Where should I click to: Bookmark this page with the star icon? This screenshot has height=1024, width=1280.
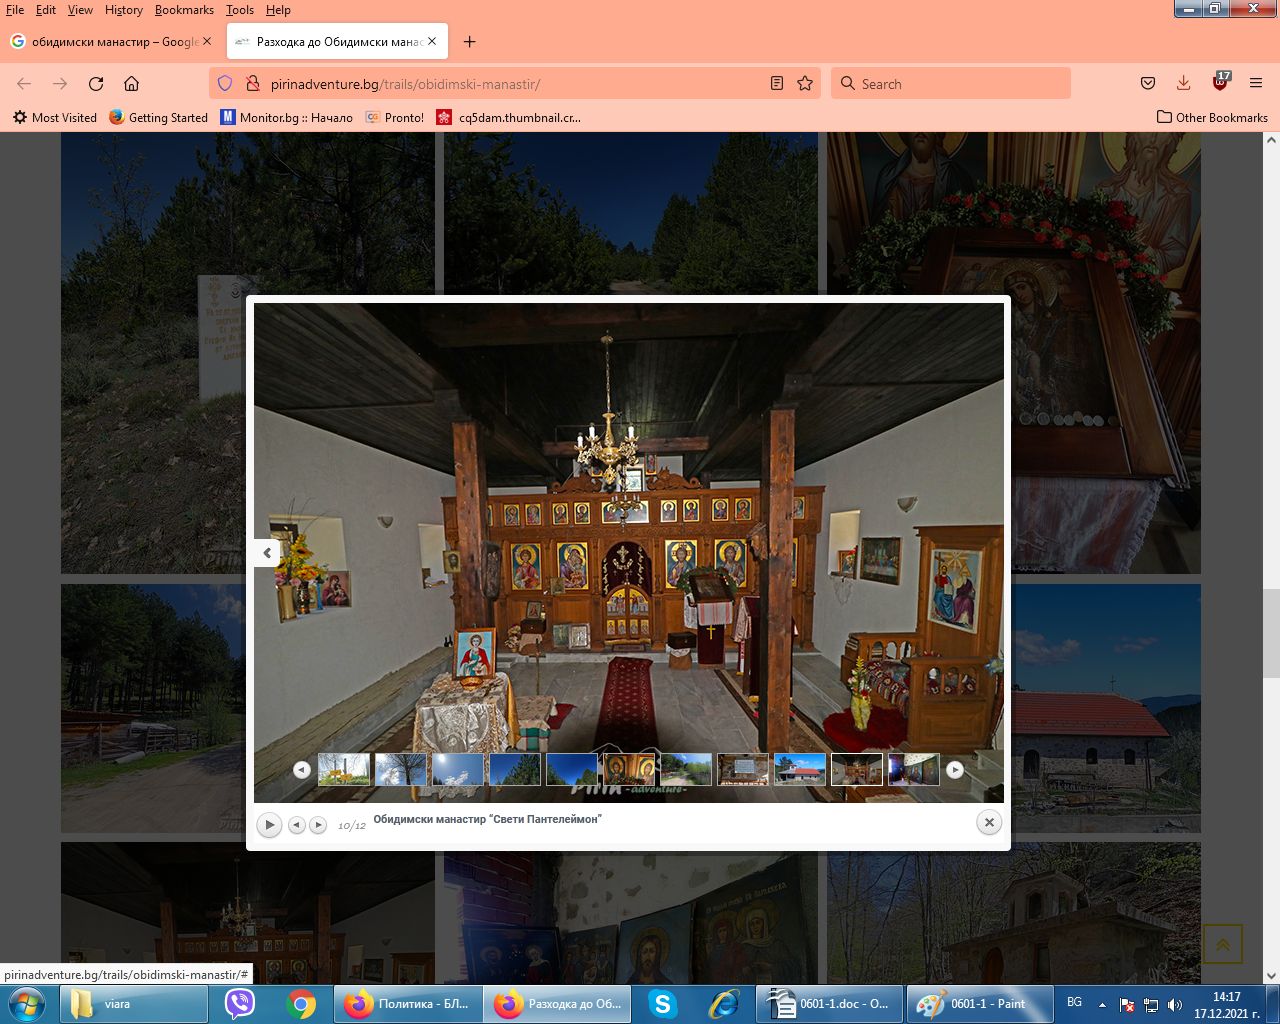point(805,84)
